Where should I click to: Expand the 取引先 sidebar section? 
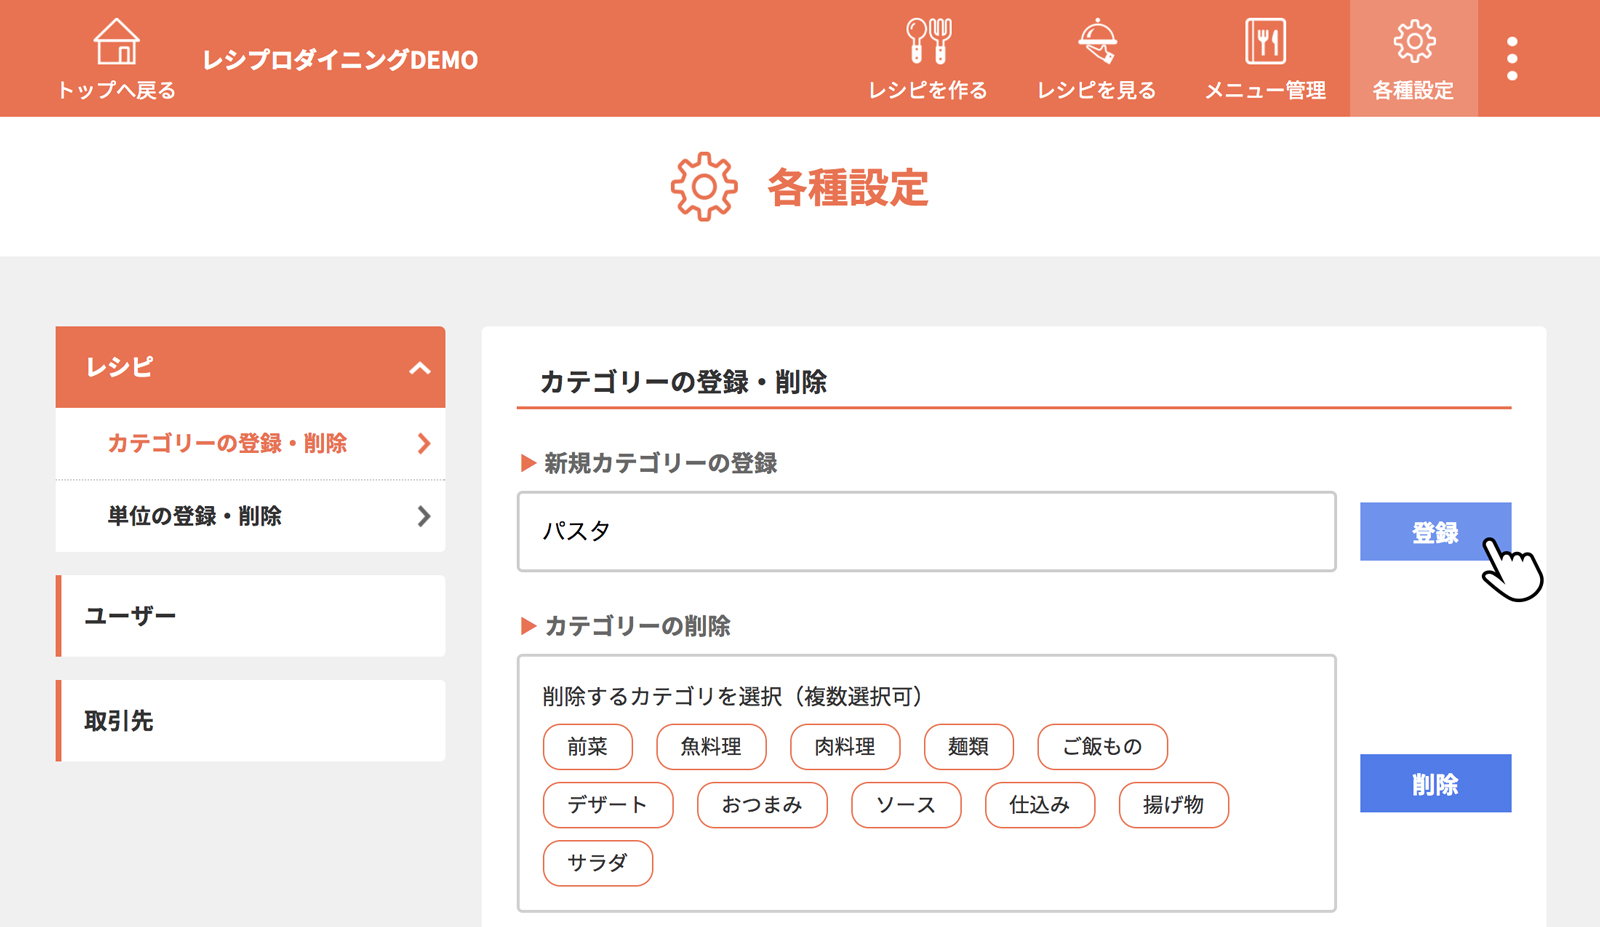250,721
